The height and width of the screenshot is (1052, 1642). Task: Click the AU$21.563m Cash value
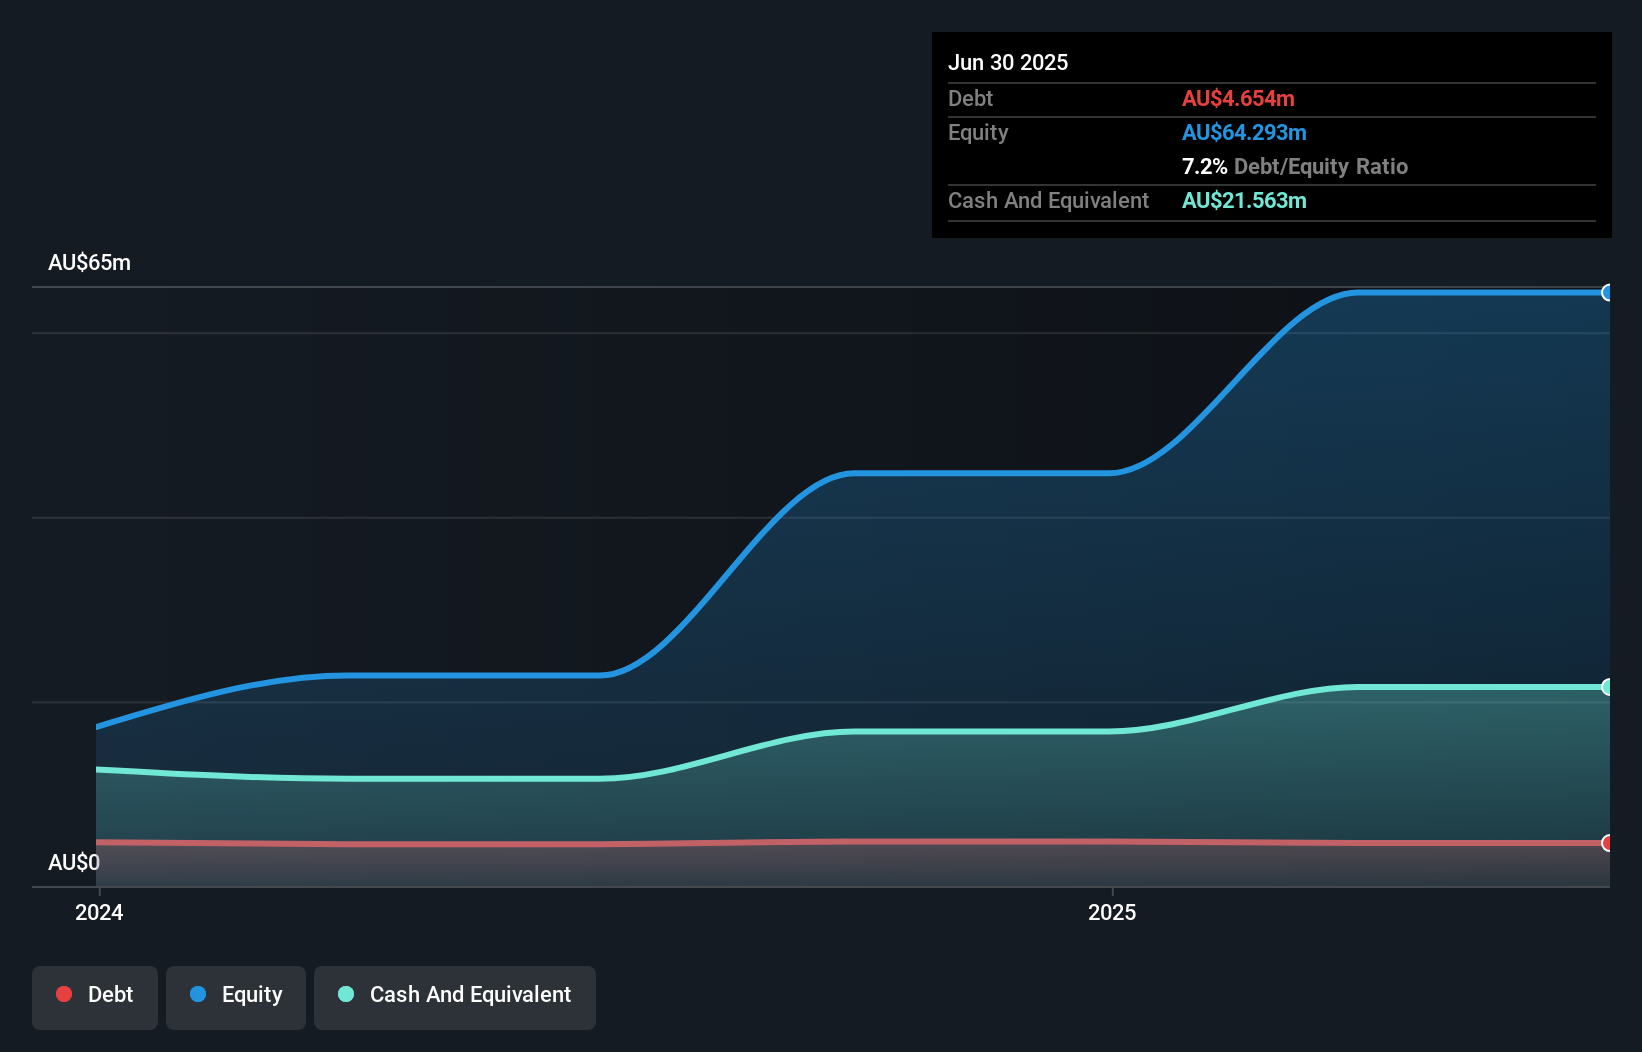[1244, 200]
